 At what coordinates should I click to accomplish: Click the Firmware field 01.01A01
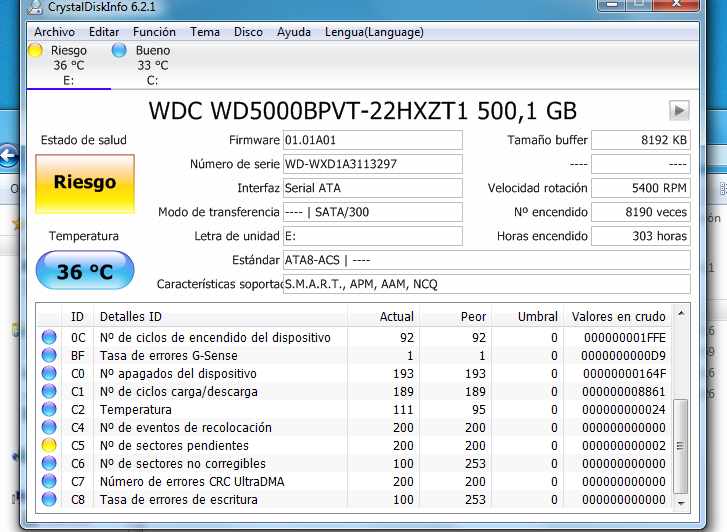click(x=373, y=140)
